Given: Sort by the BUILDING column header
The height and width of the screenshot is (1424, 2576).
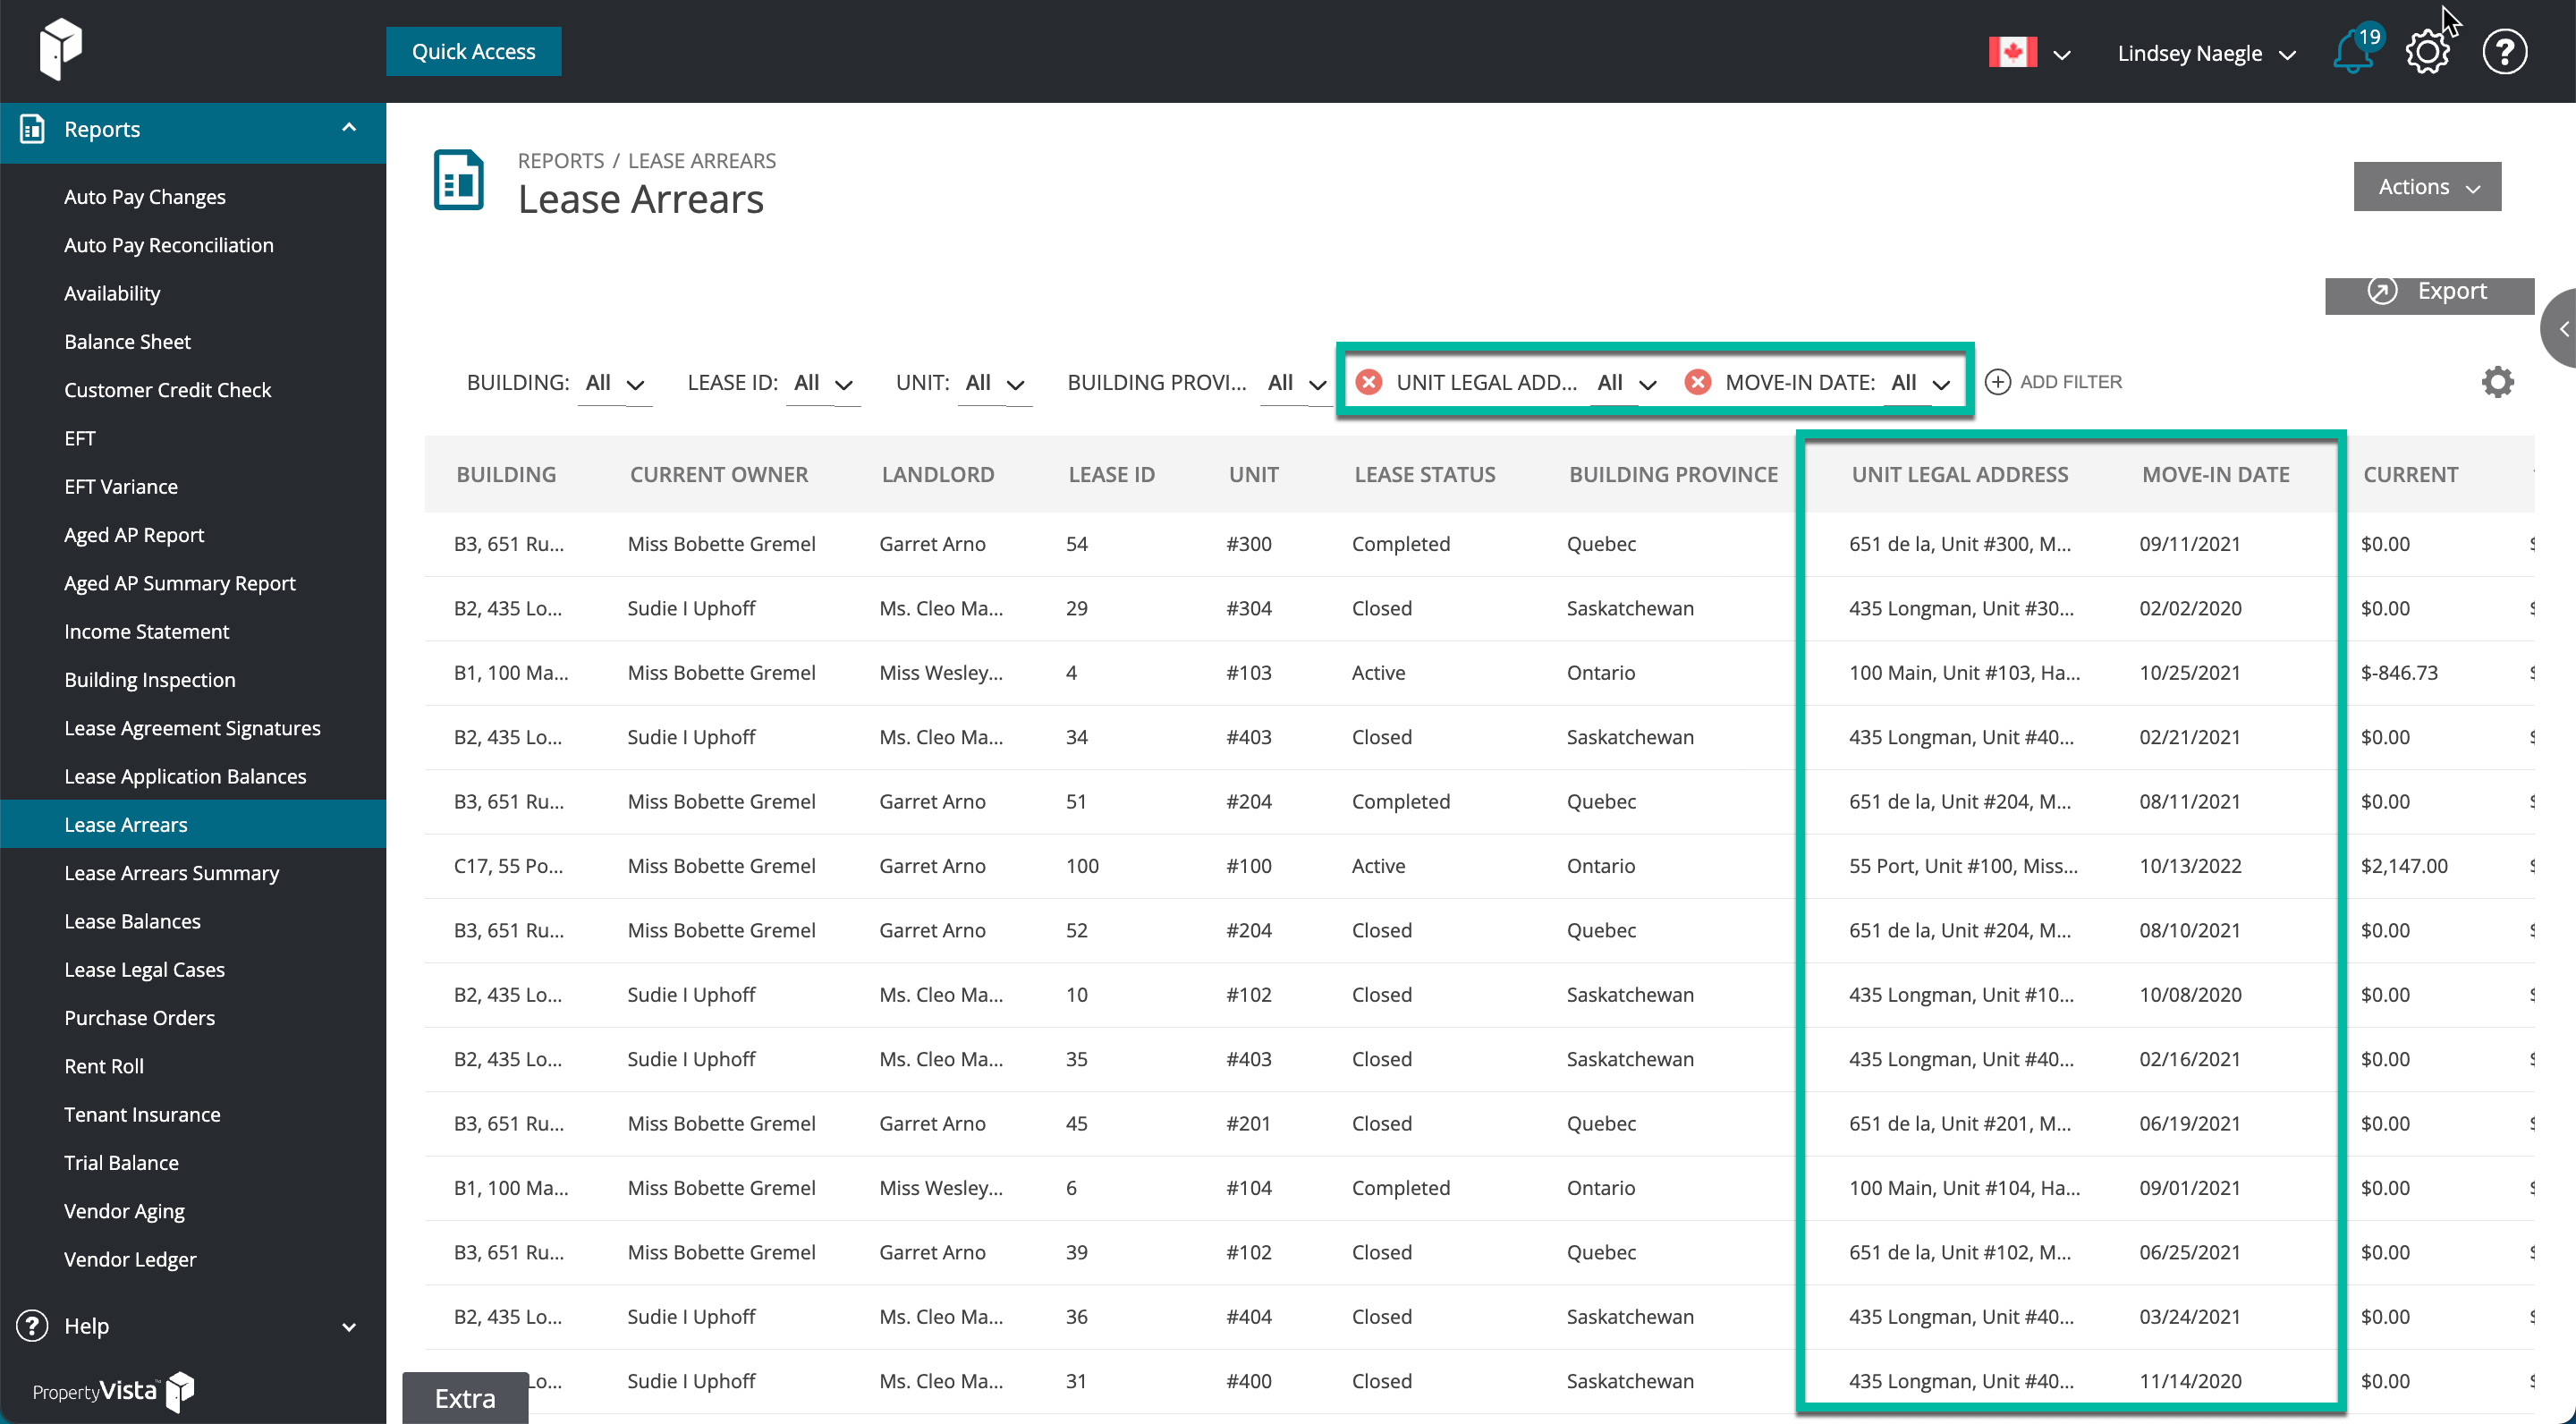Looking at the screenshot, I should (506, 475).
